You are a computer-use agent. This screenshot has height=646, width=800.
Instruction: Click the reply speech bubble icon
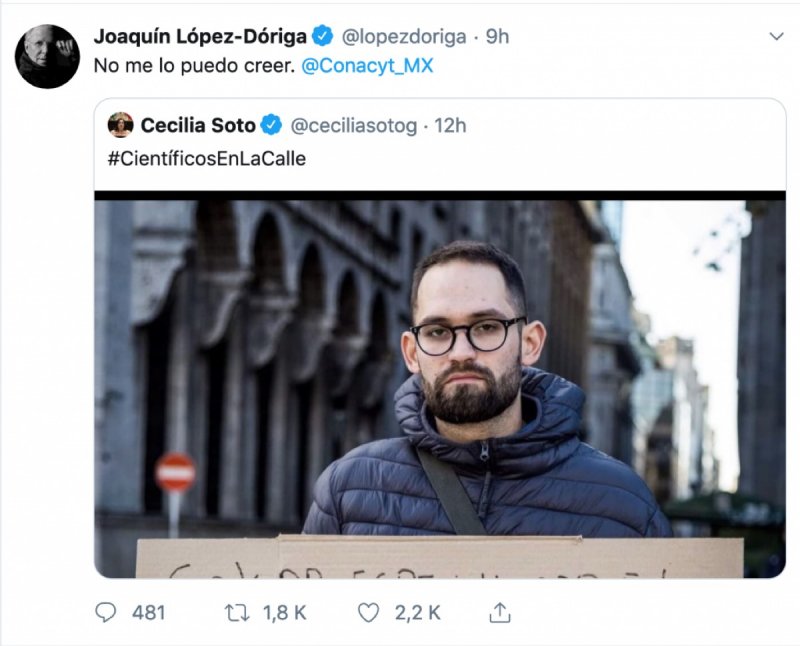(x=105, y=612)
